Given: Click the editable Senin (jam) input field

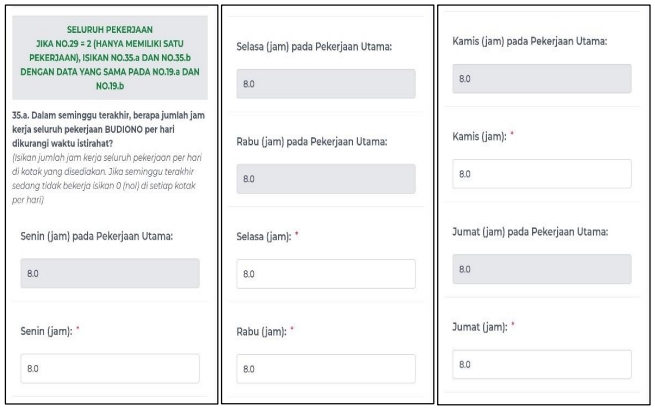Looking at the screenshot, I should tap(108, 367).
